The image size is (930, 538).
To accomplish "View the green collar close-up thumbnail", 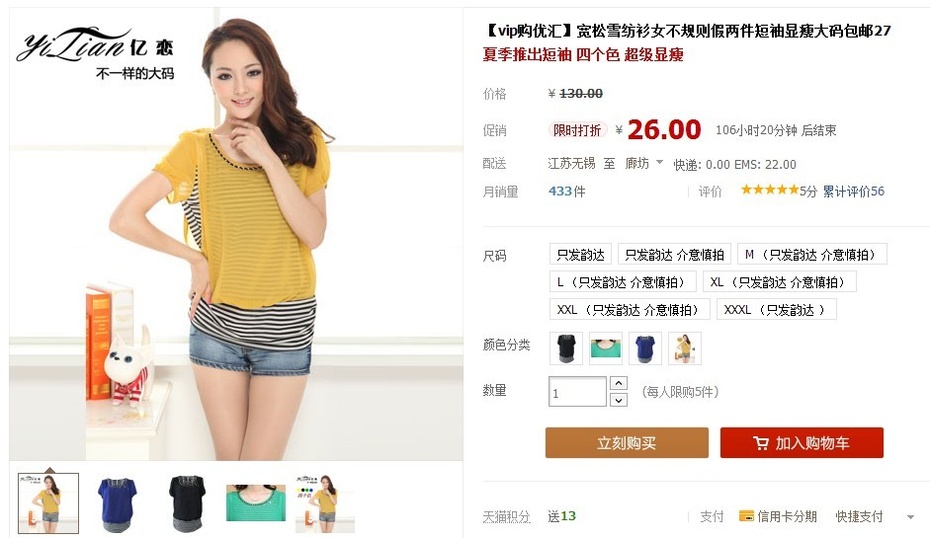I will 256,502.
